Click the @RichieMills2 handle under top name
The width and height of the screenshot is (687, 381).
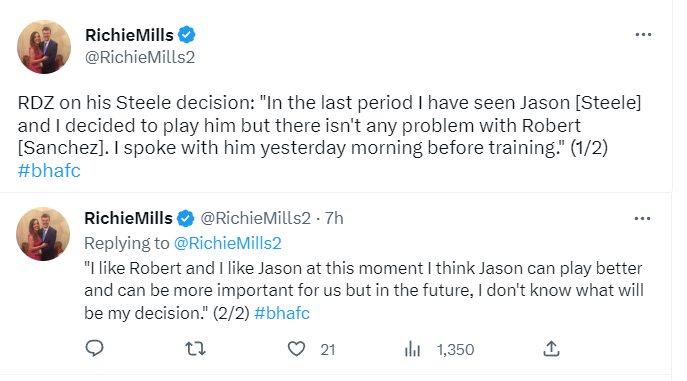pyautogui.click(x=140, y=57)
